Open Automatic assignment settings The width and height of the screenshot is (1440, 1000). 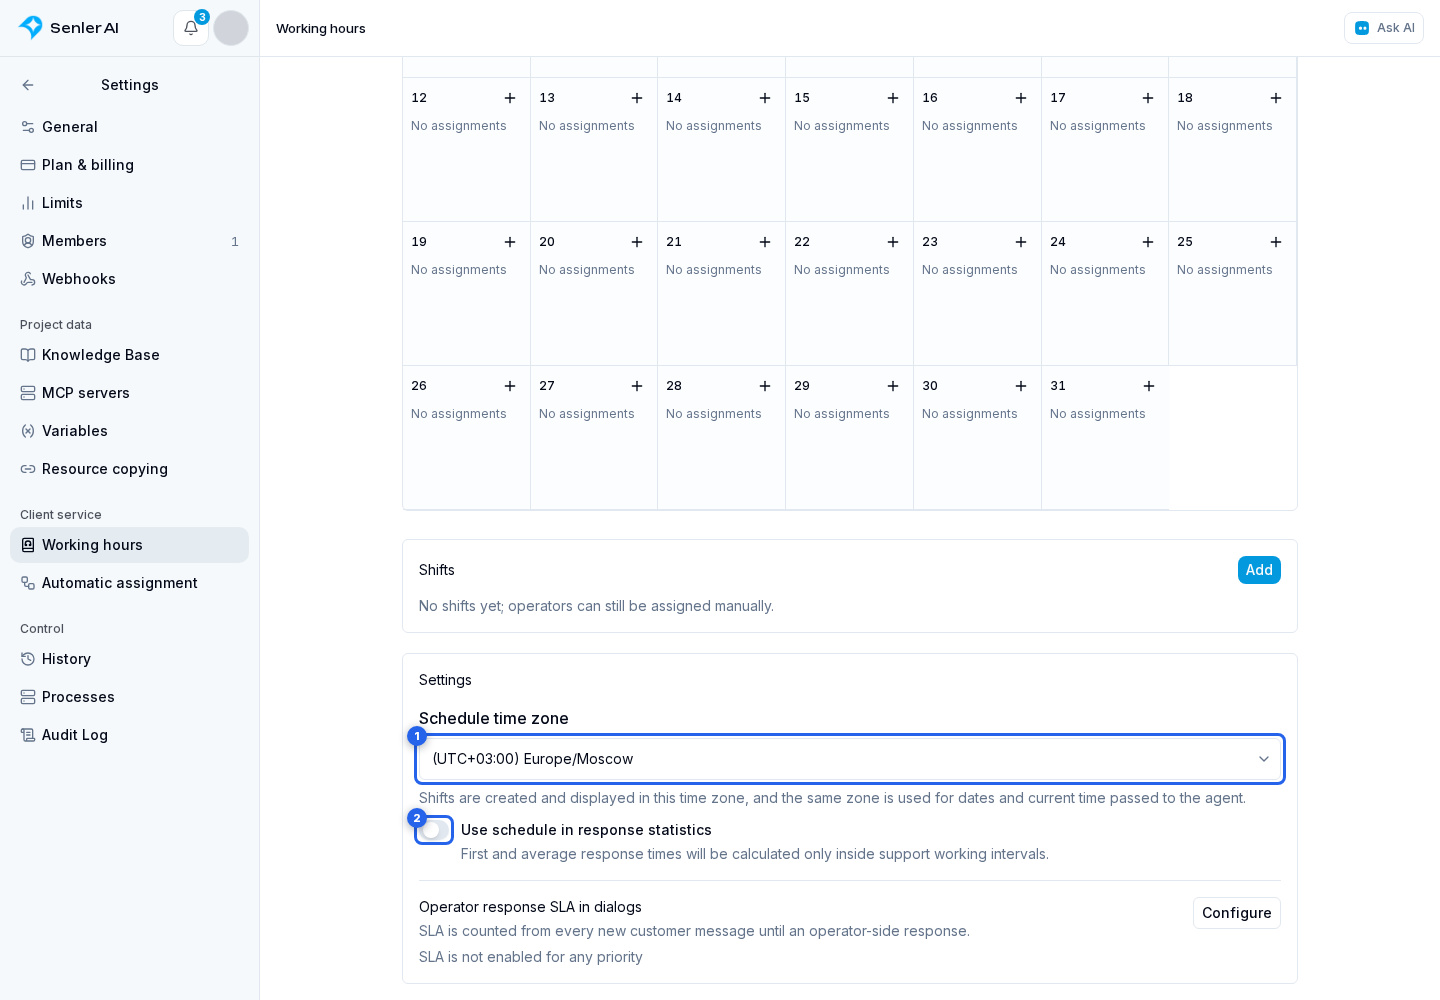(x=130, y=583)
